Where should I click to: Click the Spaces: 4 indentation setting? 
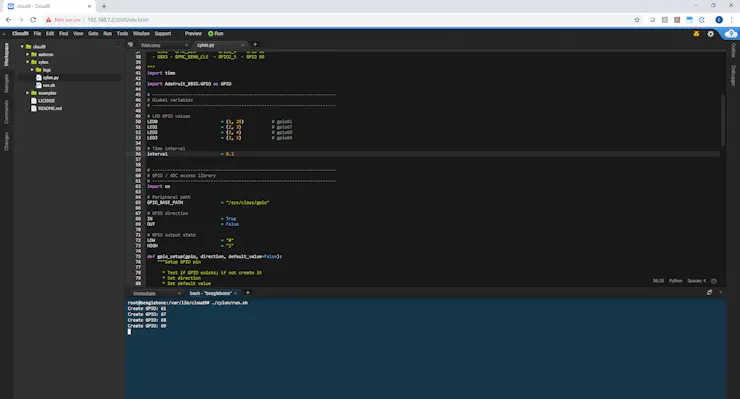tap(697, 281)
